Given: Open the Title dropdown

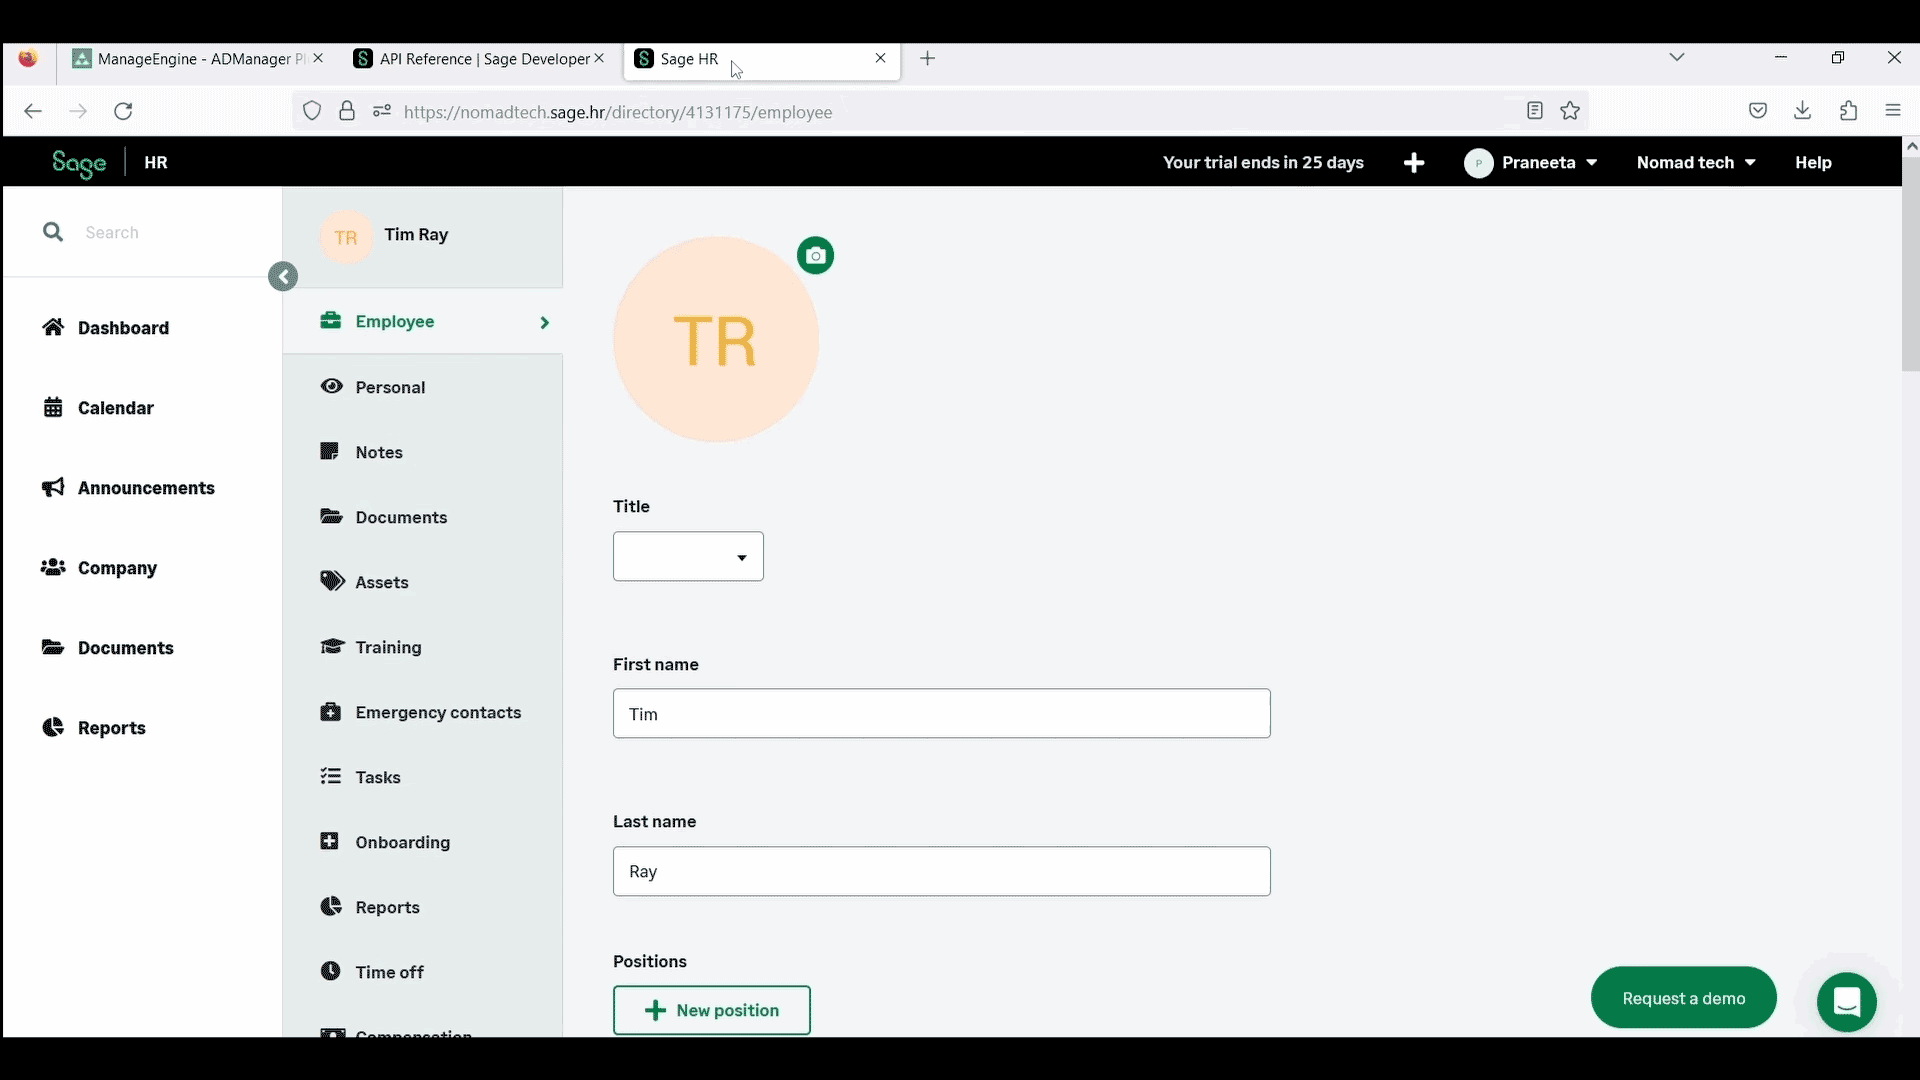Looking at the screenshot, I should [x=688, y=557].
